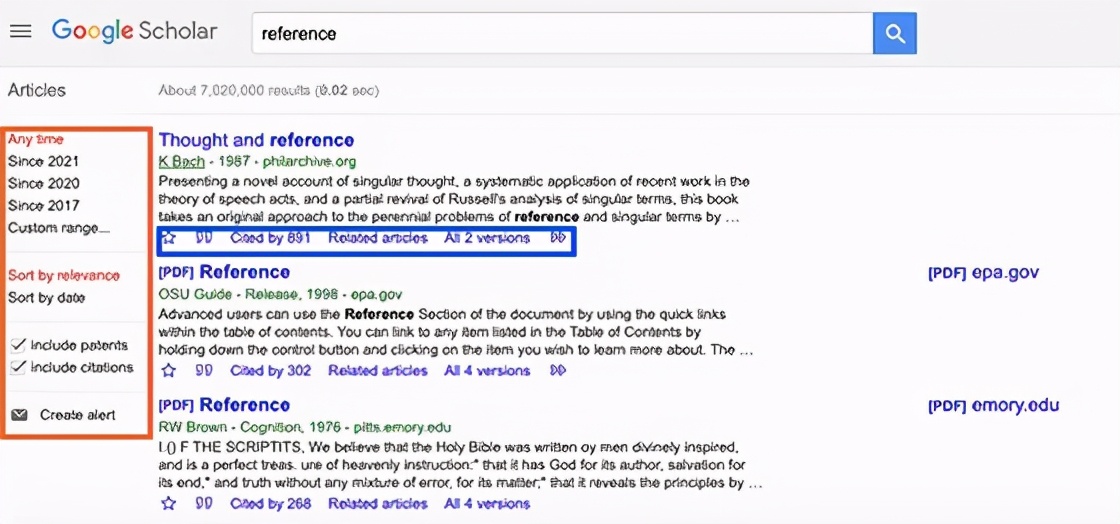View 'Cited by 302' citations
Image resolution: width=1120 pixels, height=524 pixels.
(x=270, y=371)
